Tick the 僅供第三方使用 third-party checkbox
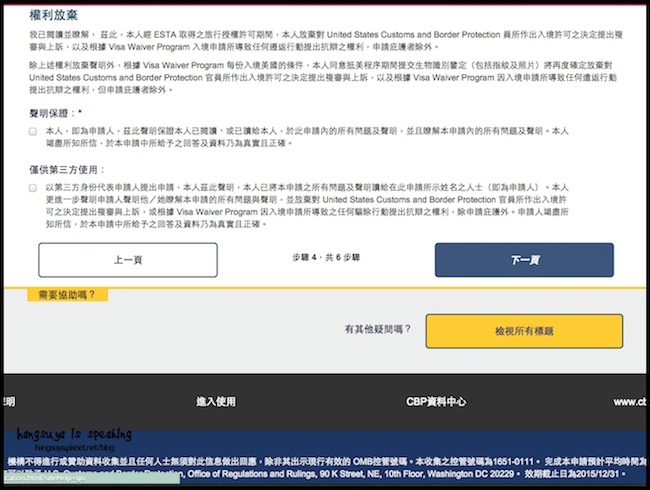 coord(33,188)
